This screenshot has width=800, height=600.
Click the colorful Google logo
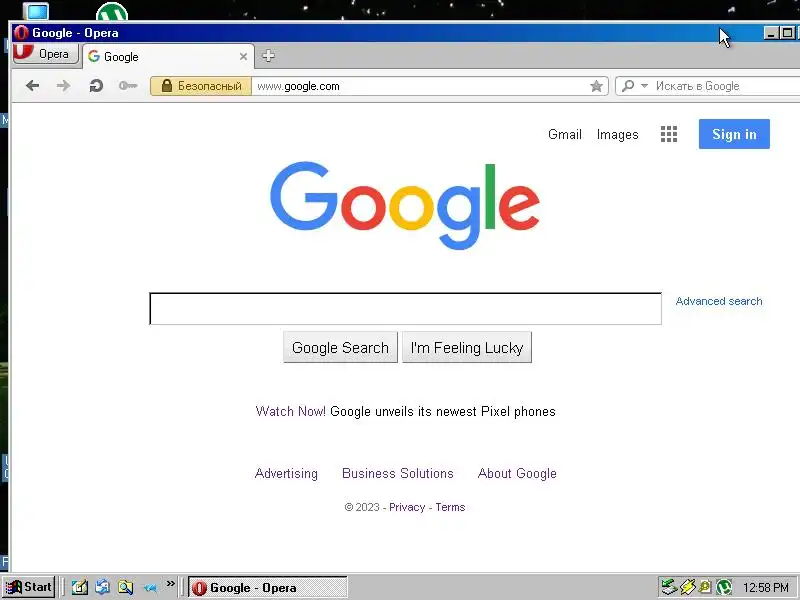point(405,206)
